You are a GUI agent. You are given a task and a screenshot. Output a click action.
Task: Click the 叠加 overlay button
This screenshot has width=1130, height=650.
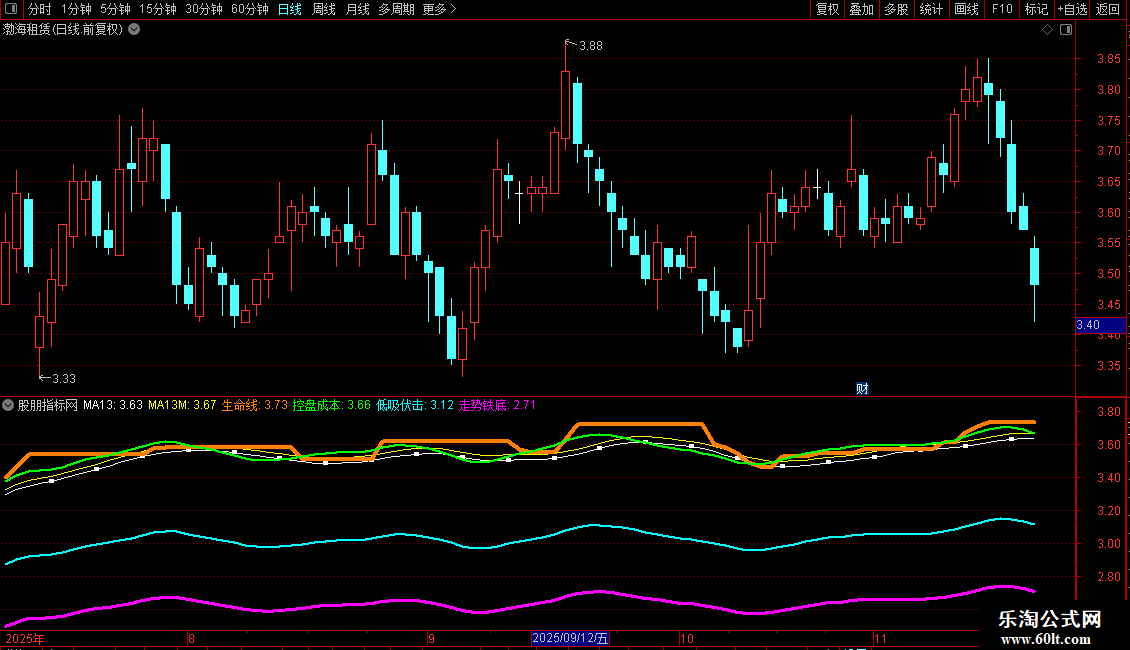(x=861, y=9)
